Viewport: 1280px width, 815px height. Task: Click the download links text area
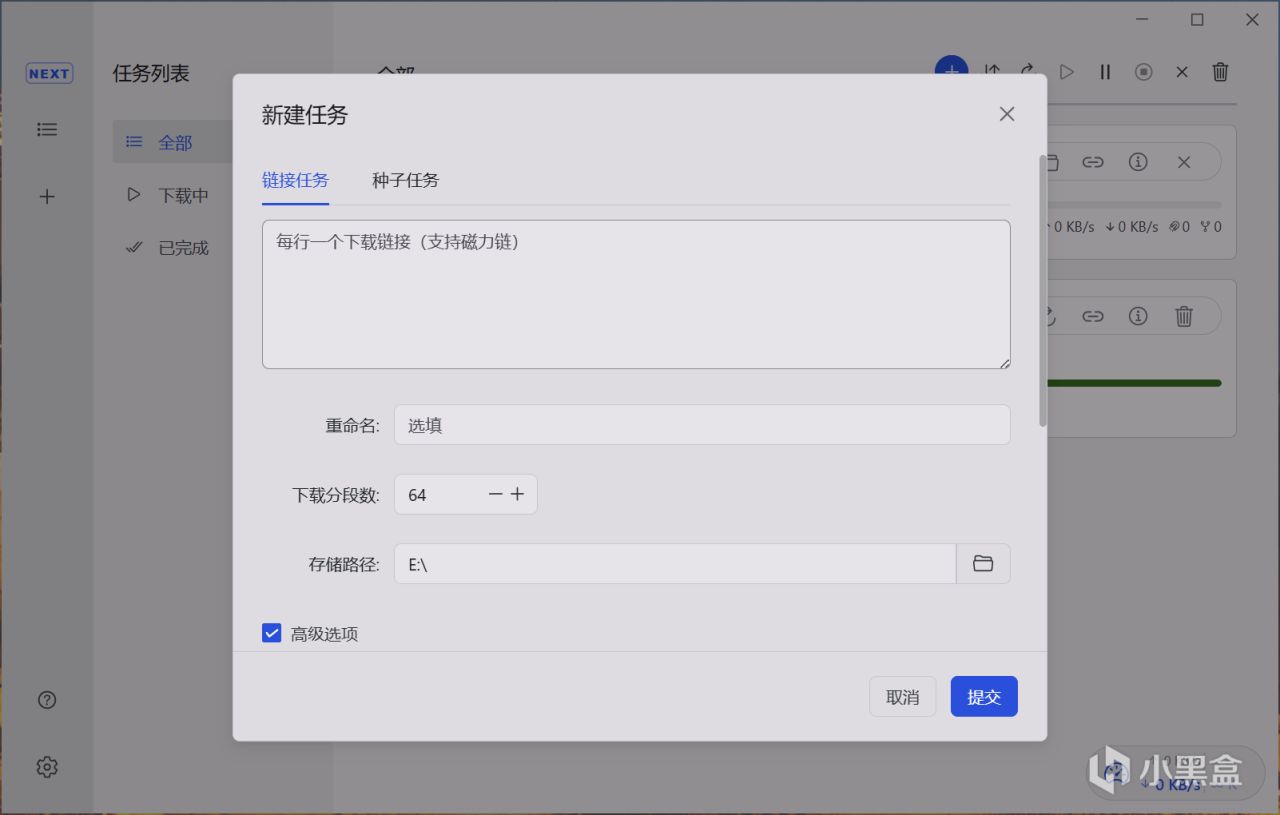pos(636,294)
